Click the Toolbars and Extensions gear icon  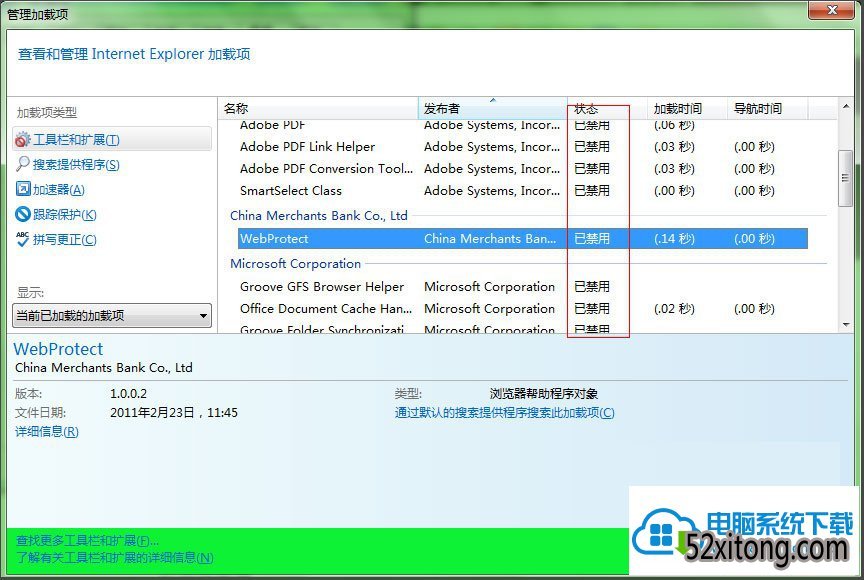coord(23,140)
